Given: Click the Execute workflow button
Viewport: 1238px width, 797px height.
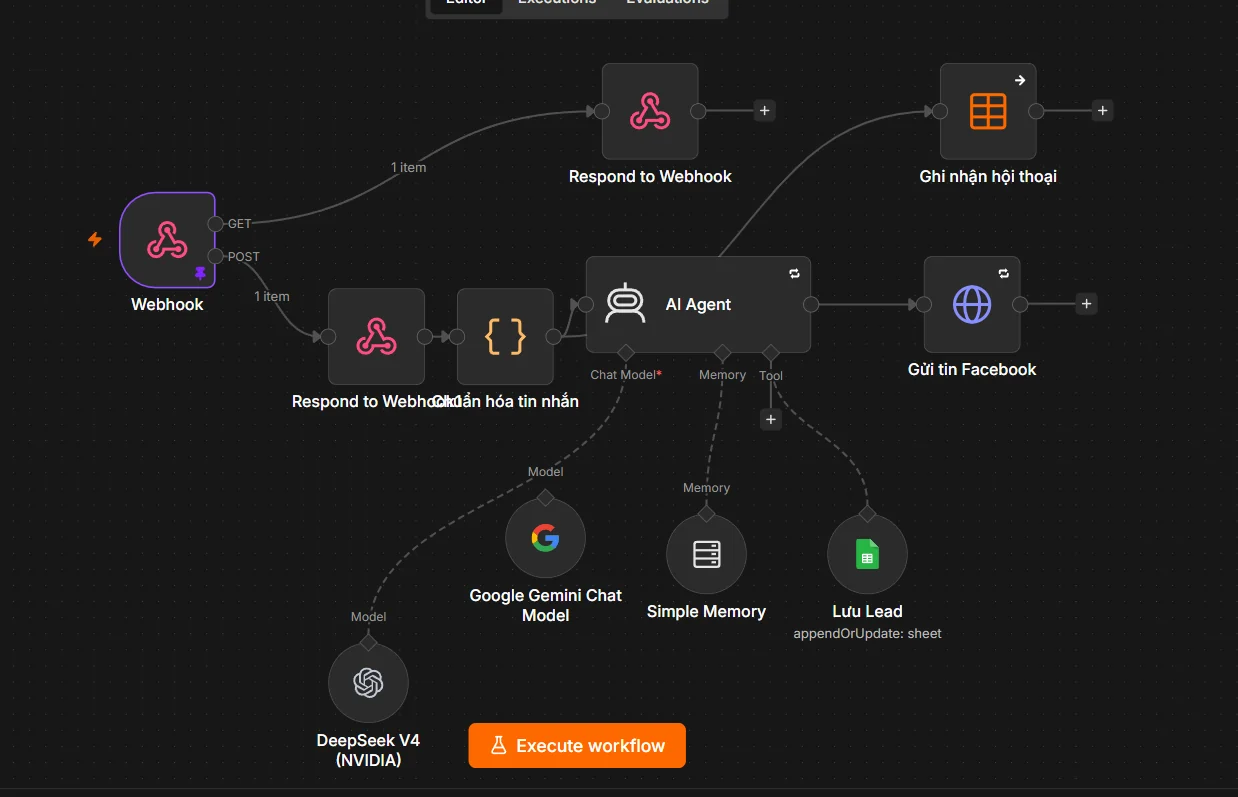Looking at the screenshot, I should coord(577,746).
